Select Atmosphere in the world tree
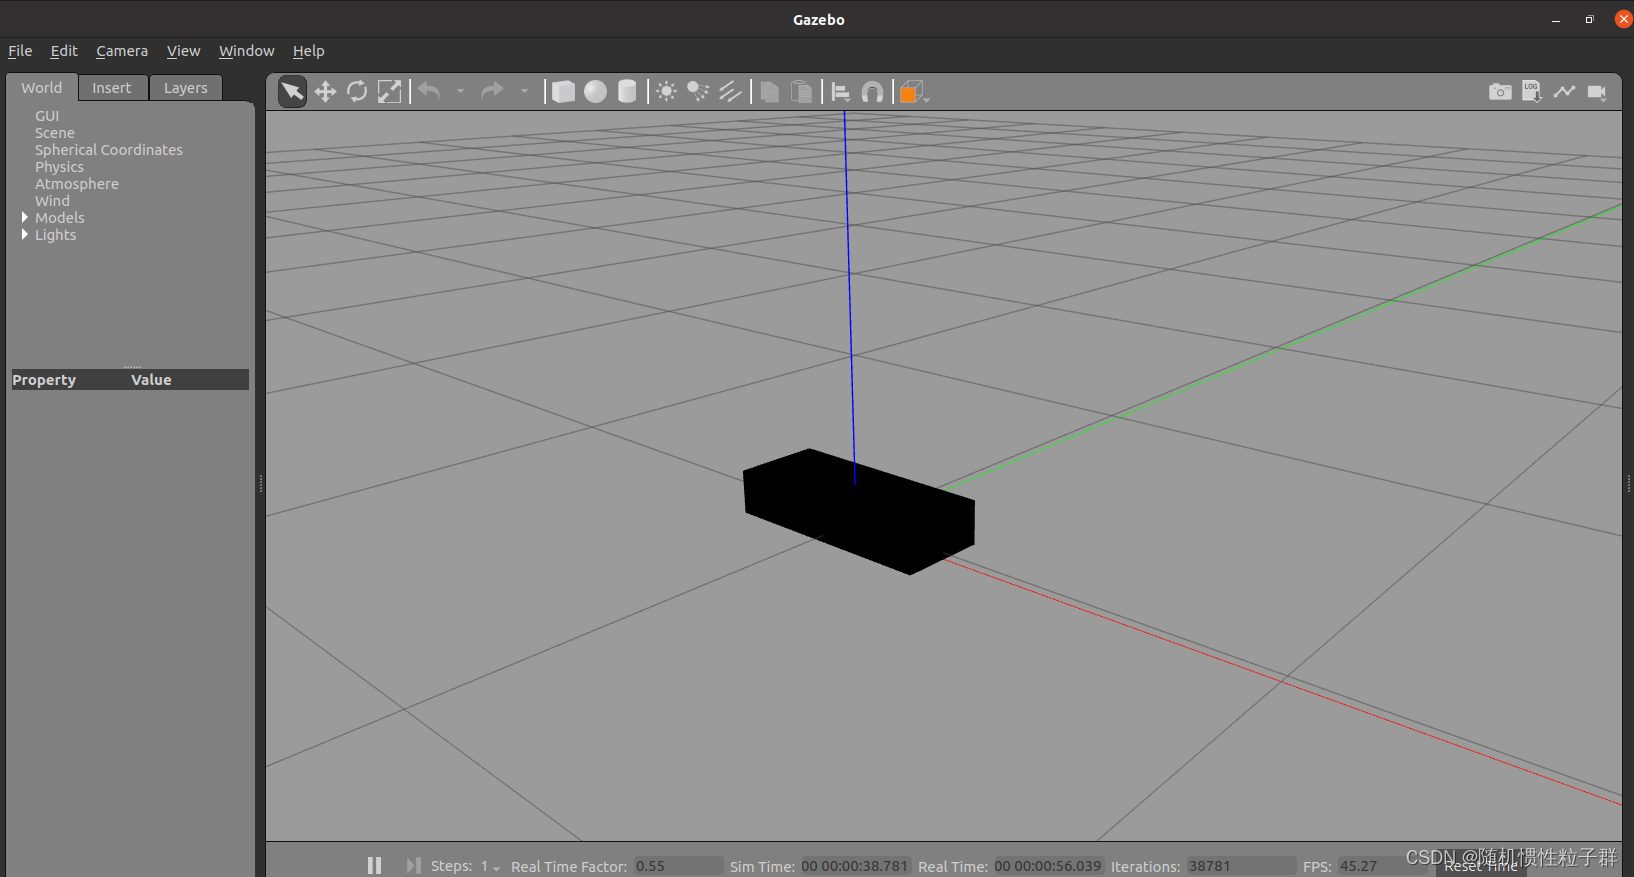1634x877 pixels. pos(77,184)
